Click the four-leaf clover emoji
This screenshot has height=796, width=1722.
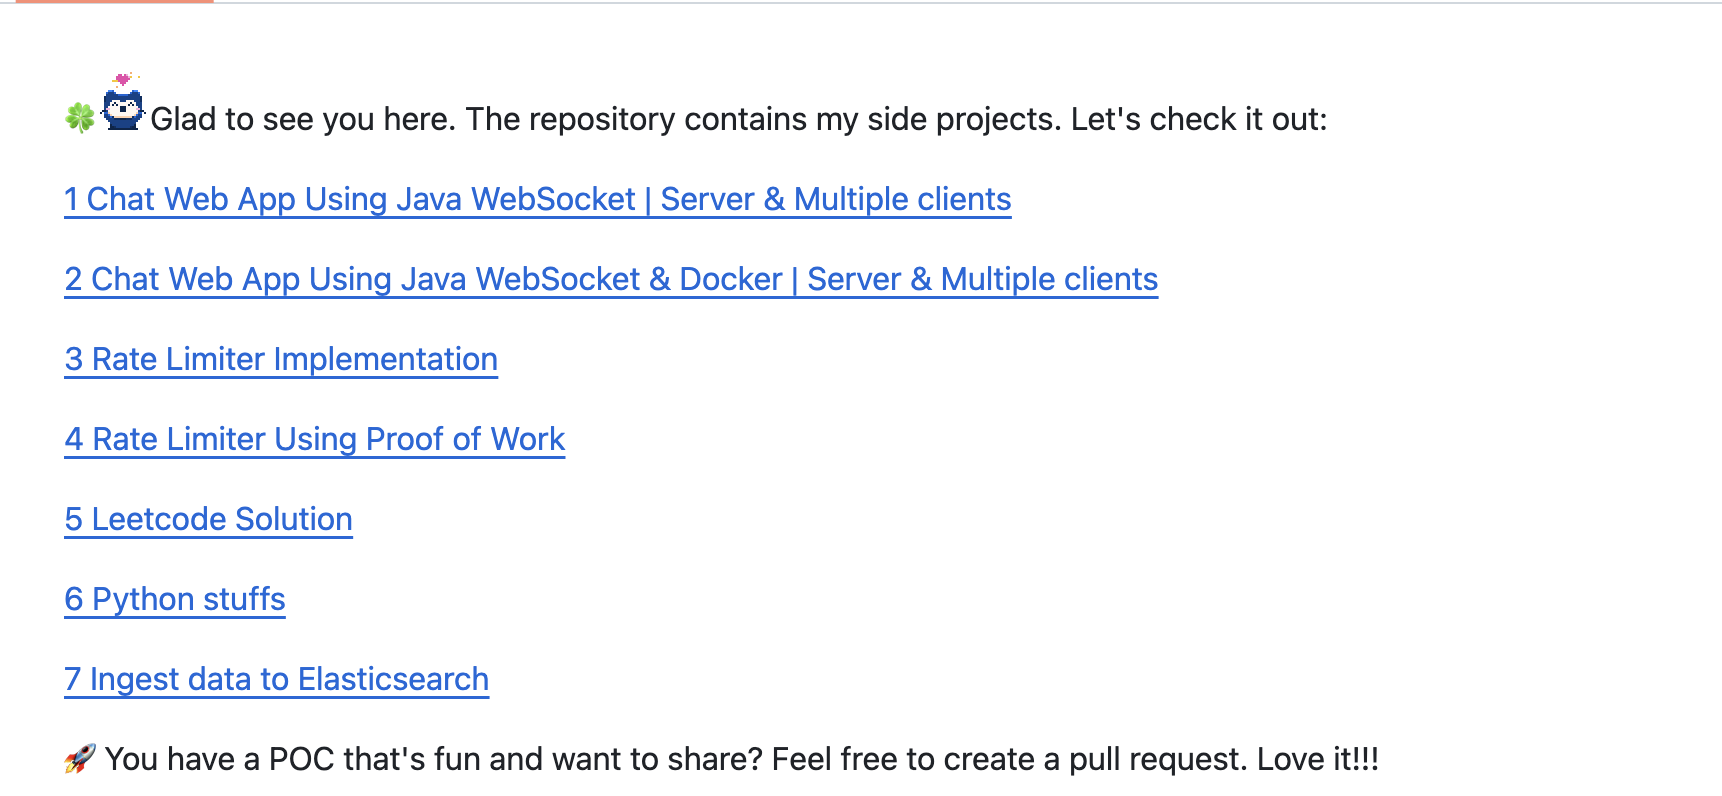[x=81, y=118]
